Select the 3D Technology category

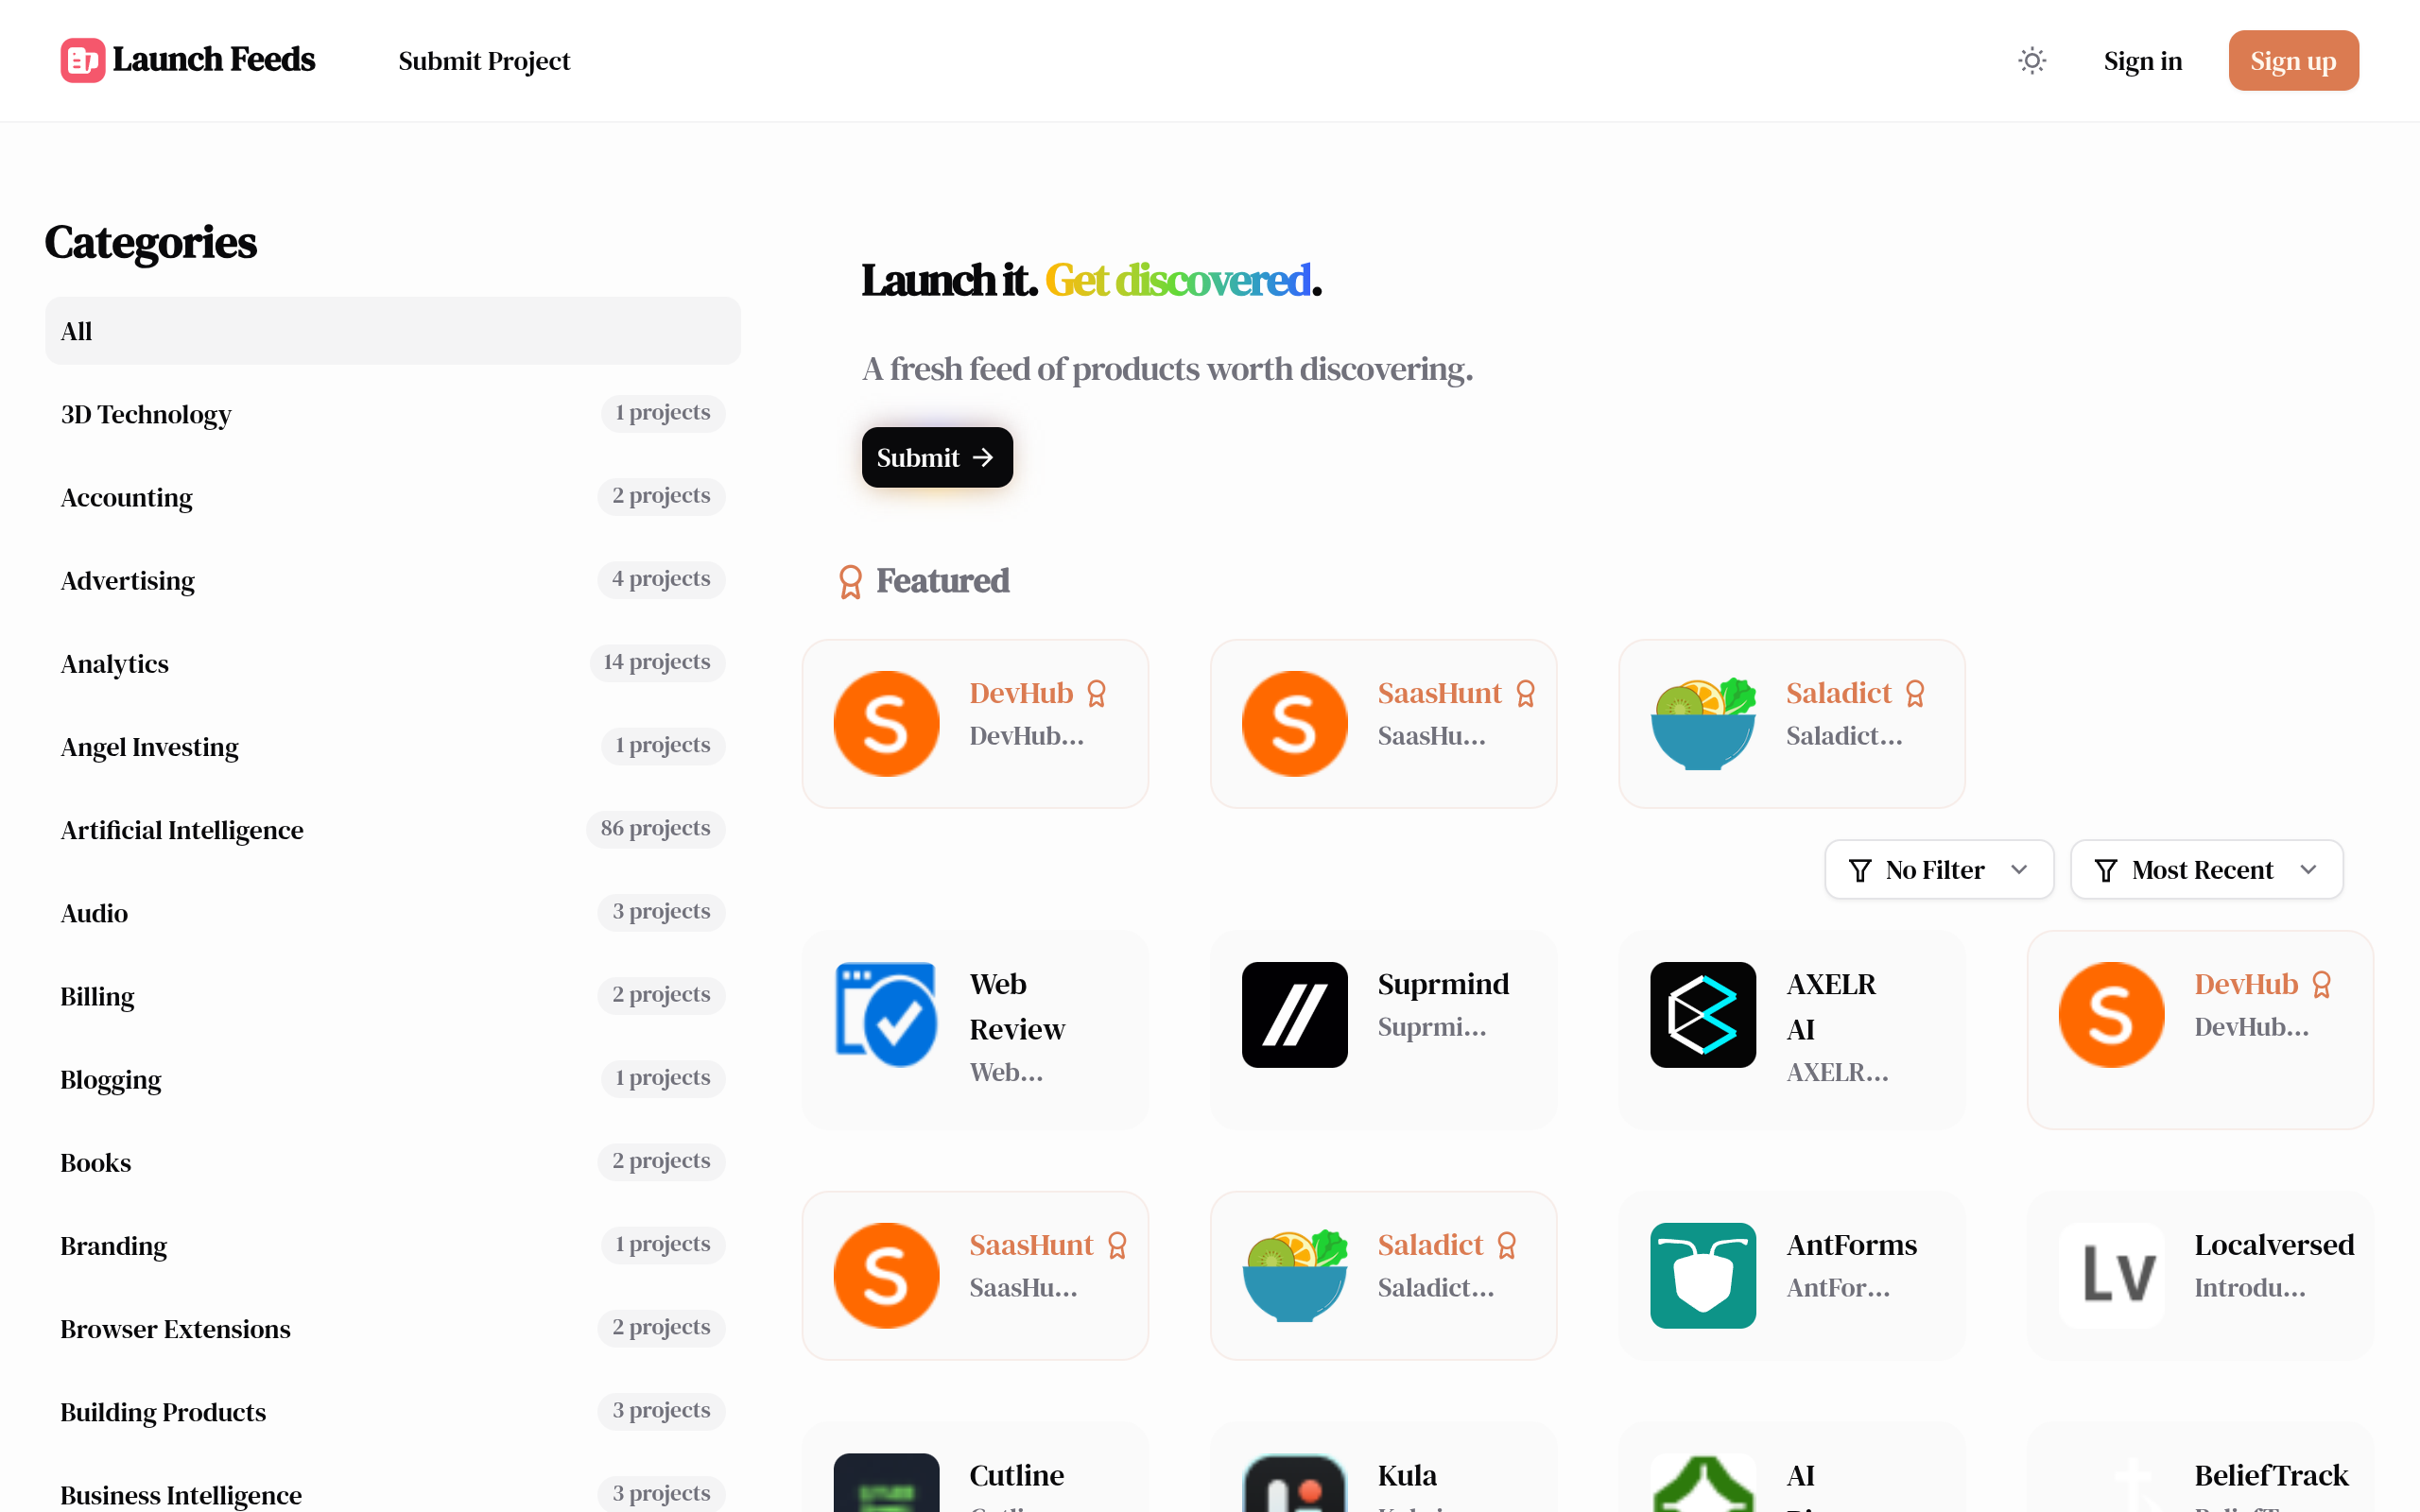pos(393,414)
